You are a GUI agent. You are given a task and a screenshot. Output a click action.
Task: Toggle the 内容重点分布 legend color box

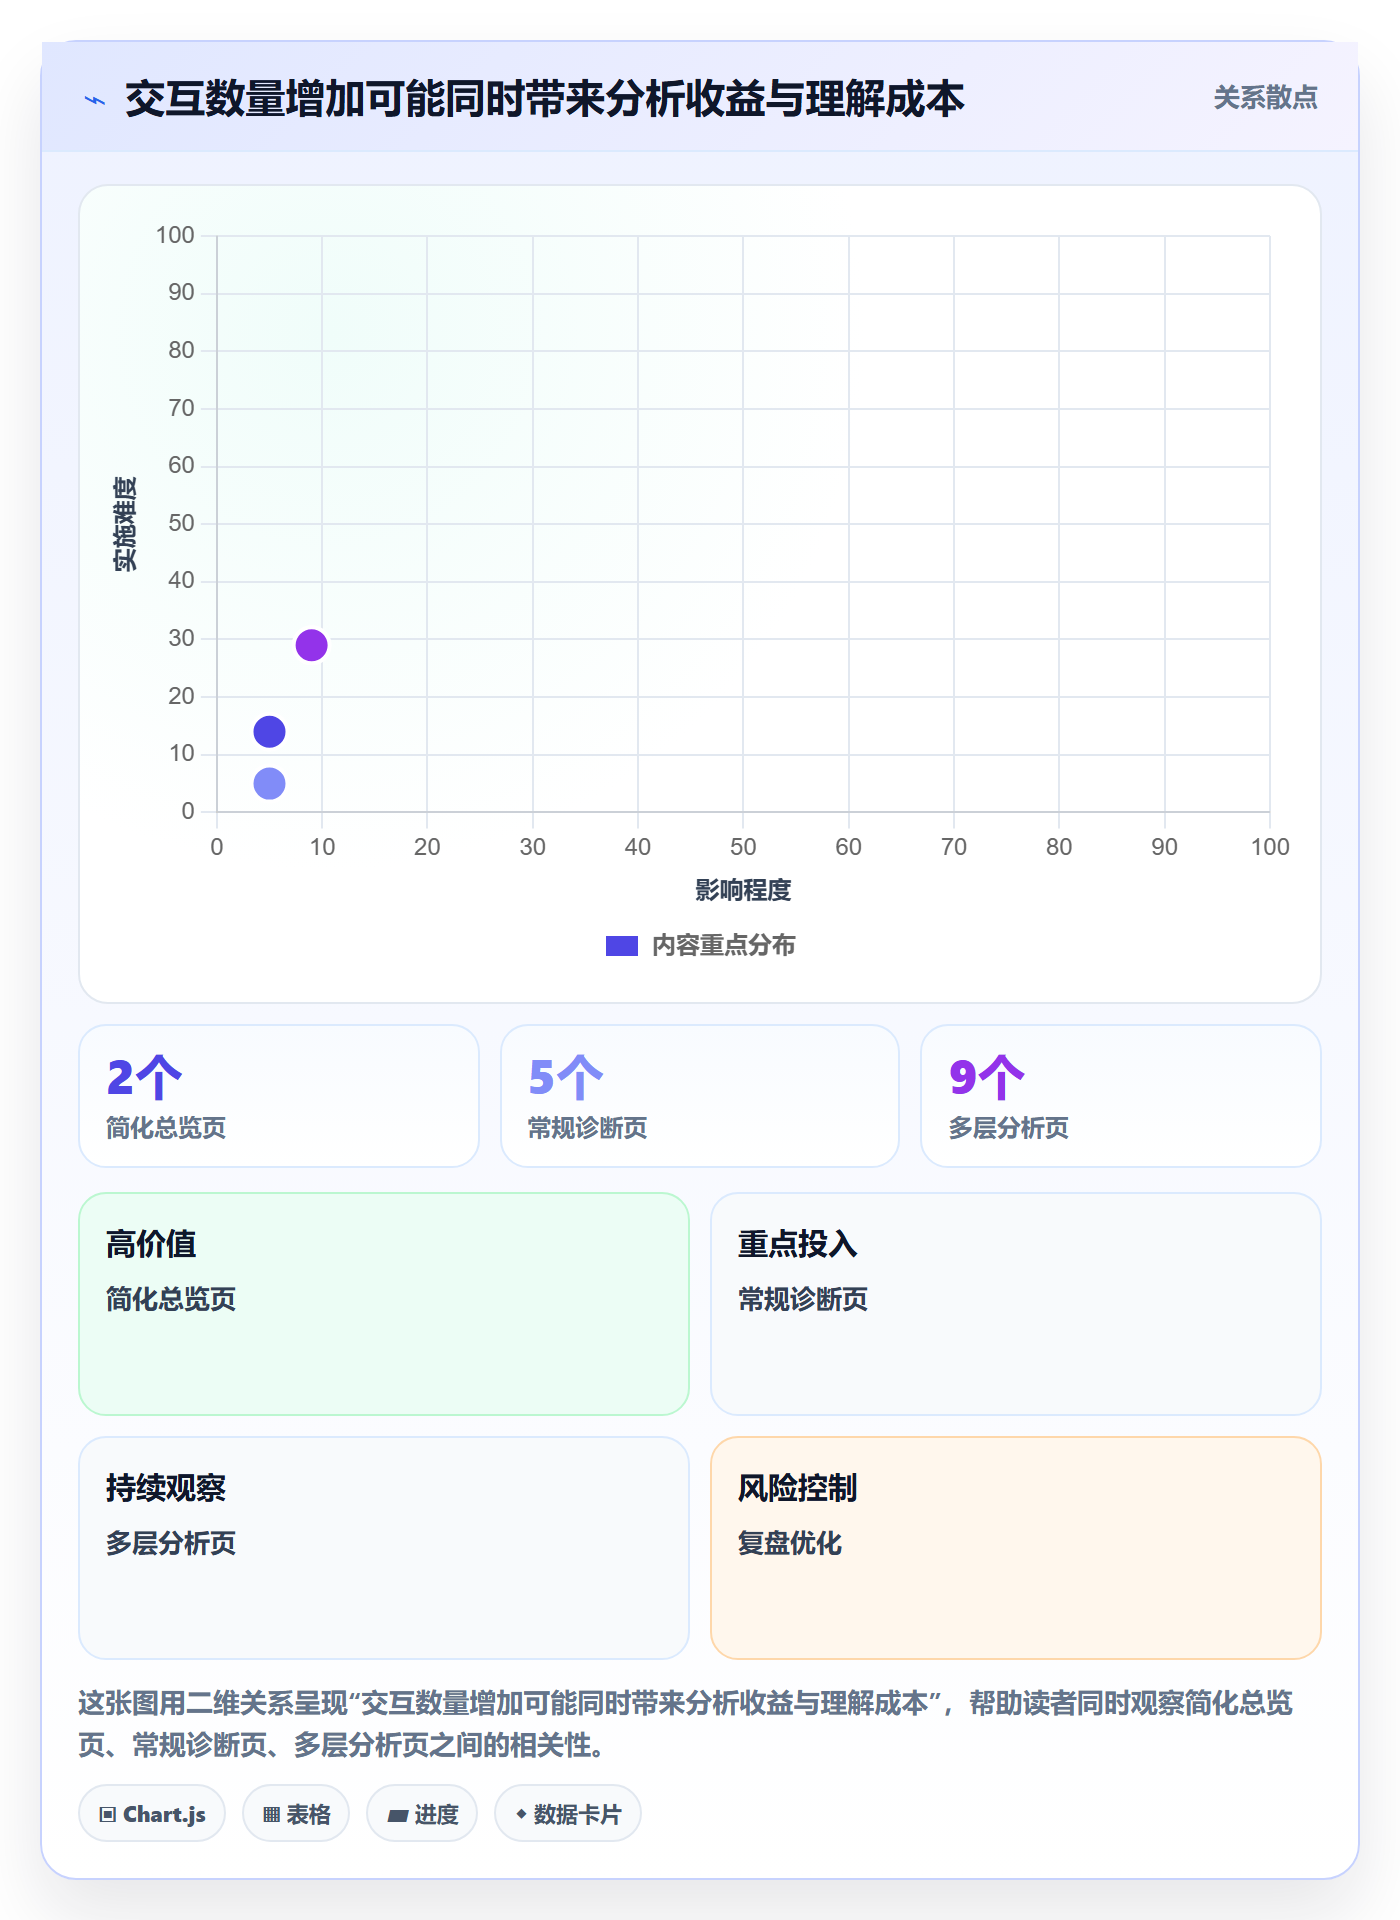[622, 945]
